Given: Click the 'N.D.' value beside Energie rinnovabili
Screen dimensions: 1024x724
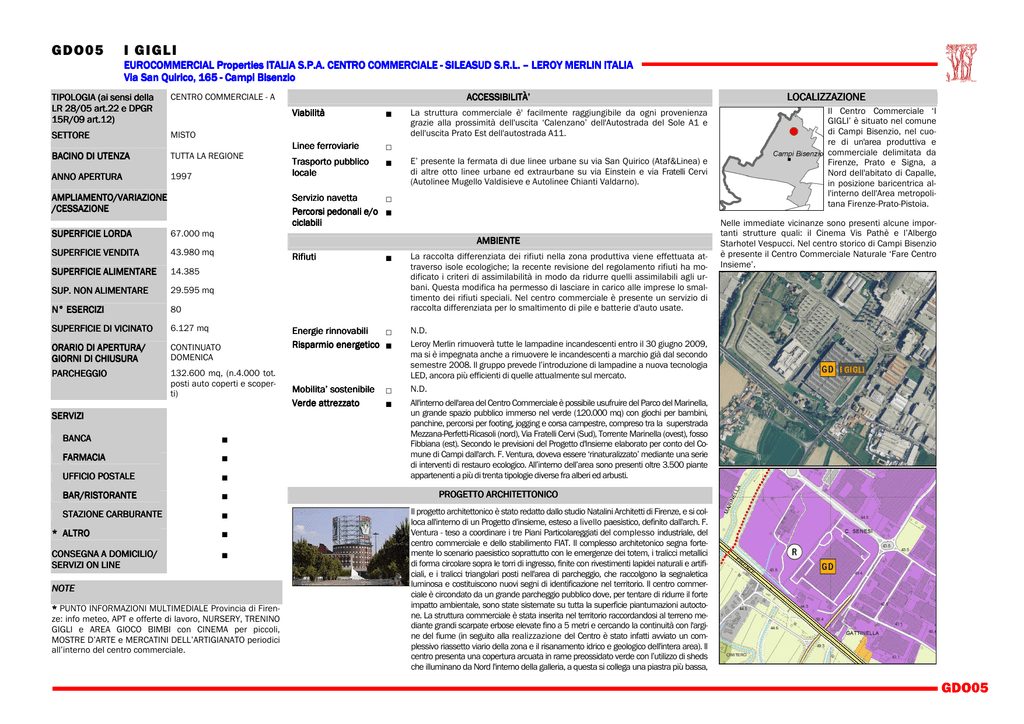Looking at the screenshot, I should point(419,330).
